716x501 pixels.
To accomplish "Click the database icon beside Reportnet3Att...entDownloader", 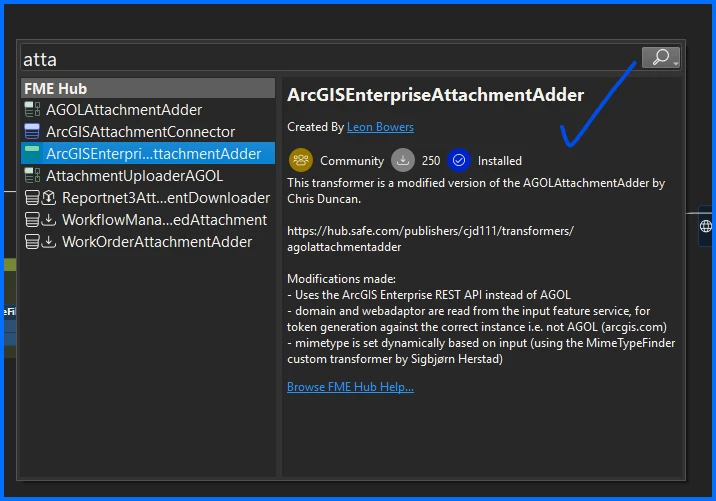I will (x=32, y=198).
